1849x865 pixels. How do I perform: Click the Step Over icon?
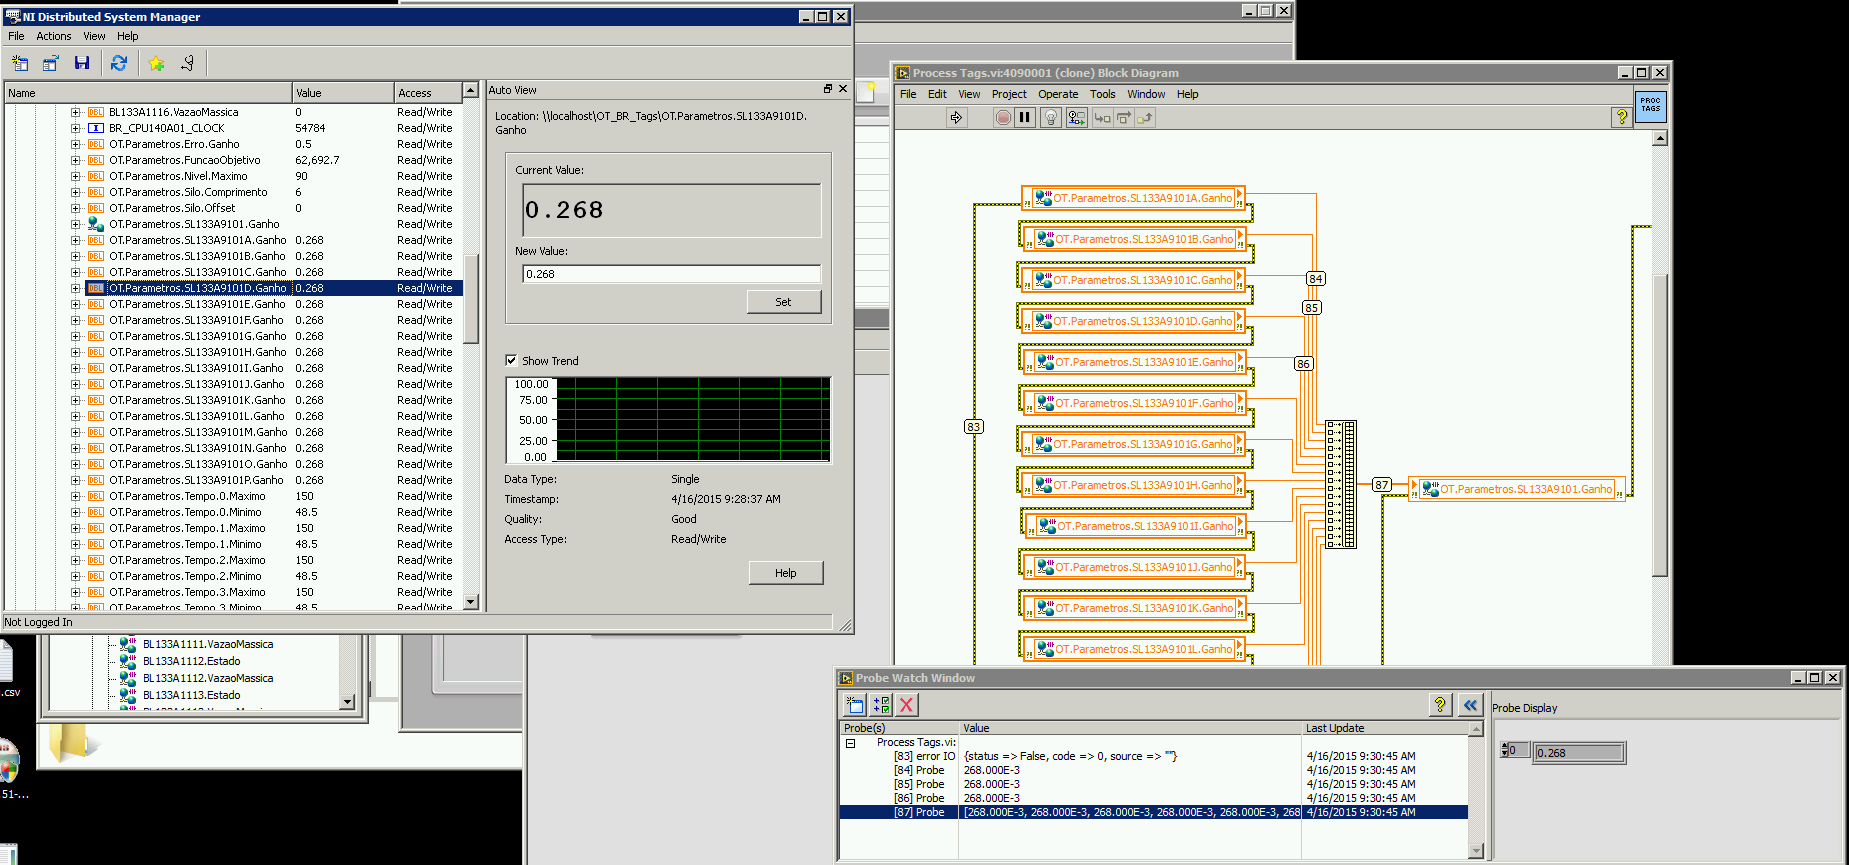coord(1123,117)
